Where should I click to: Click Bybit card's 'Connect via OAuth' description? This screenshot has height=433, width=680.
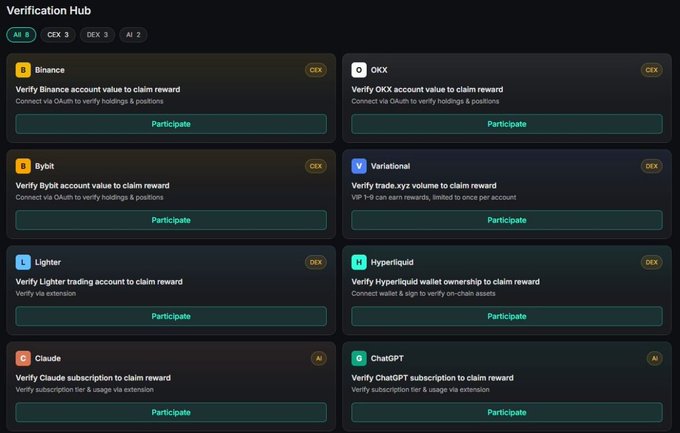89,197
